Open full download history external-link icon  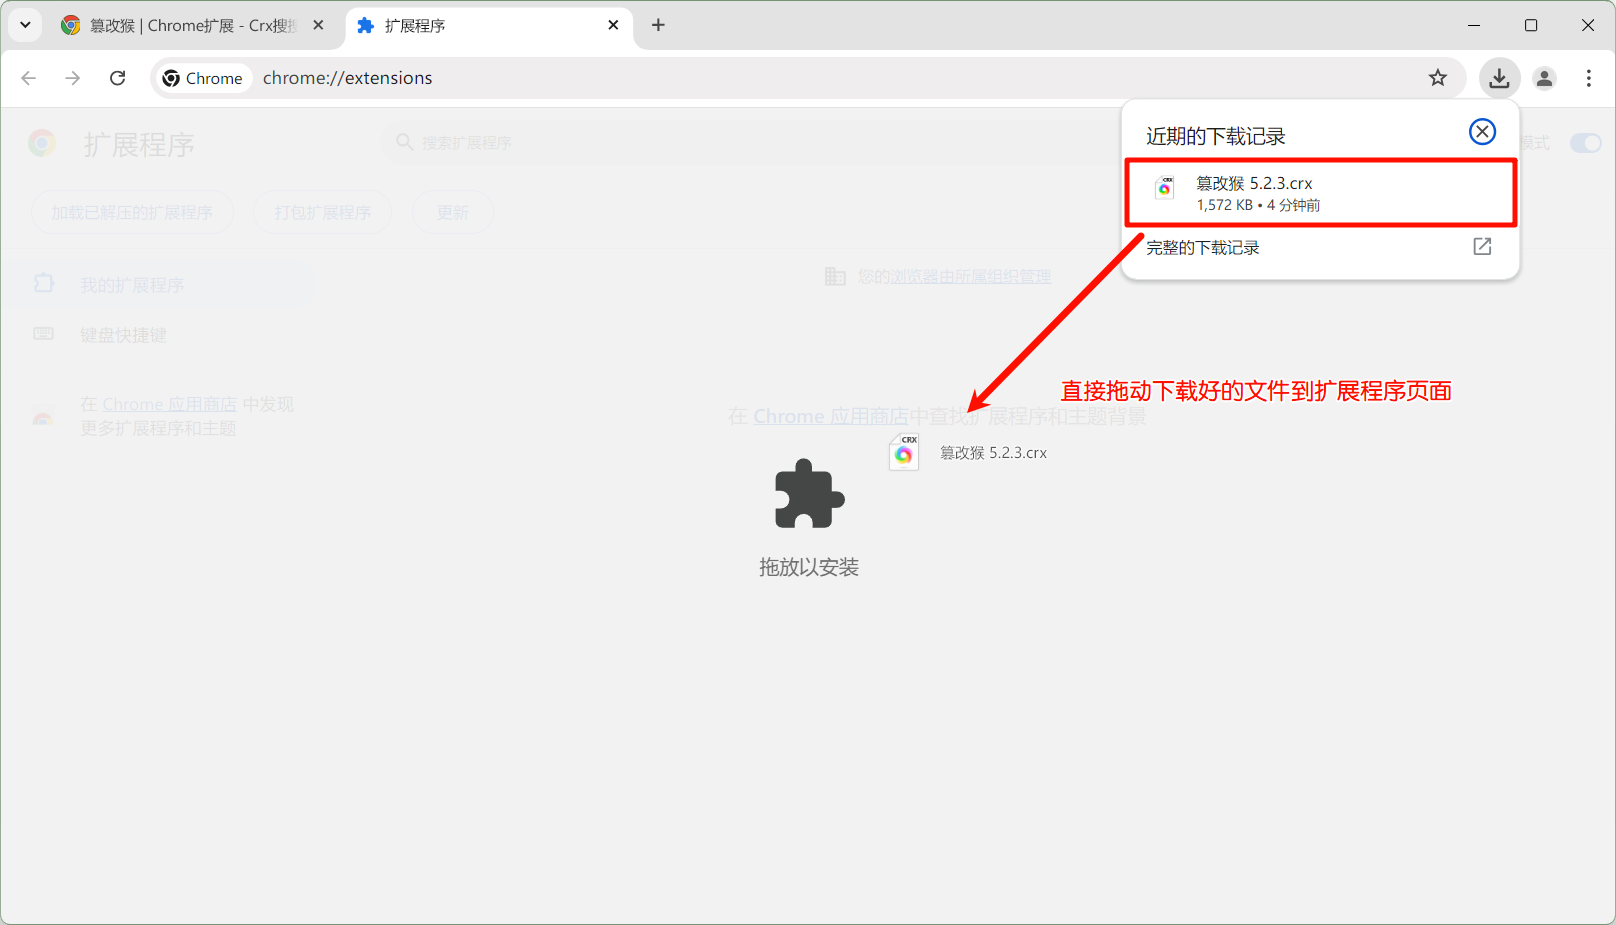pyautogui.click(x=1482, y=247)
